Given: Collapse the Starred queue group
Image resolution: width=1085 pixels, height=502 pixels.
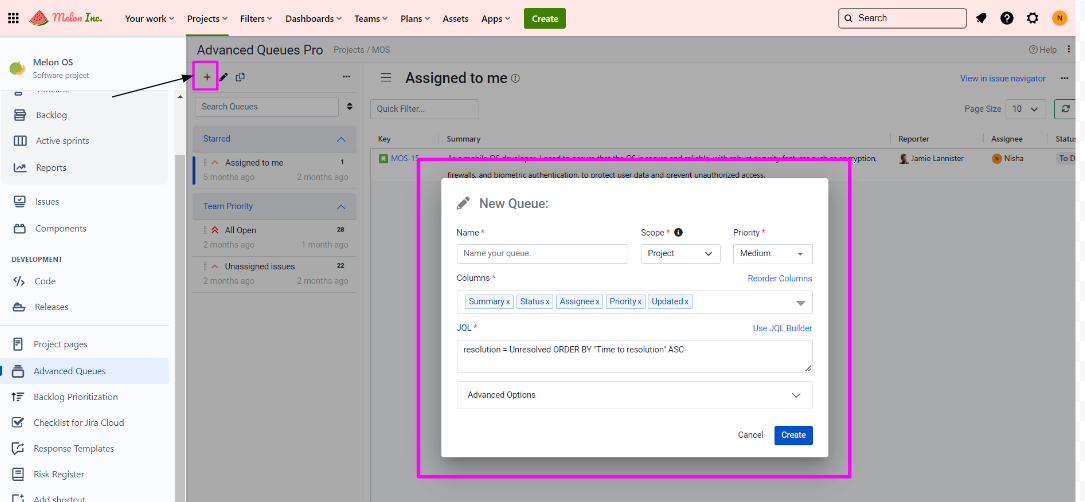Looking at the screenshot, I should pyautogui.click(x=341, y=139).
